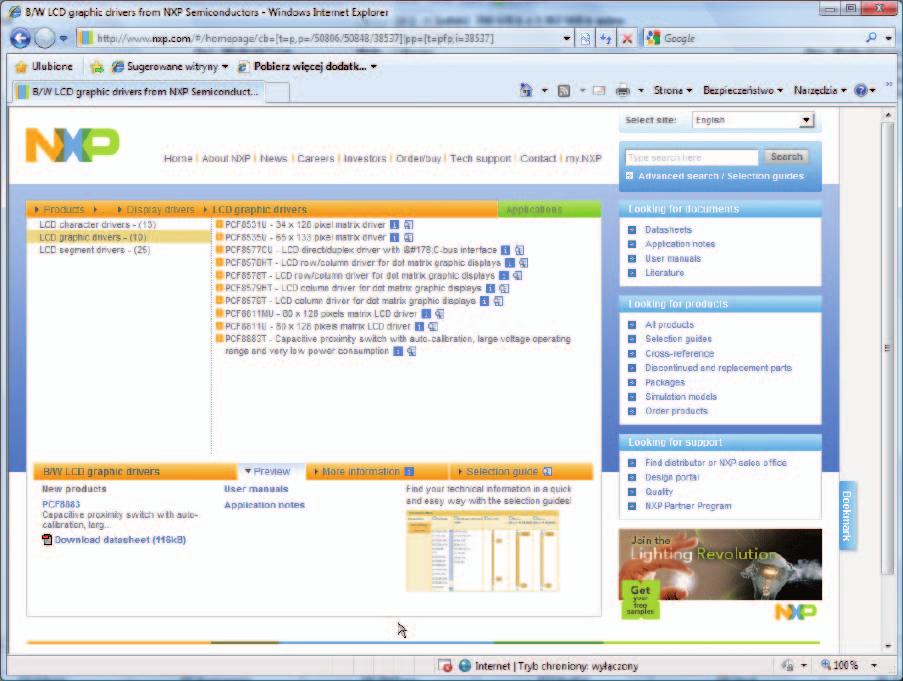Open the recent pages dropdown arrow

point(63,39)
